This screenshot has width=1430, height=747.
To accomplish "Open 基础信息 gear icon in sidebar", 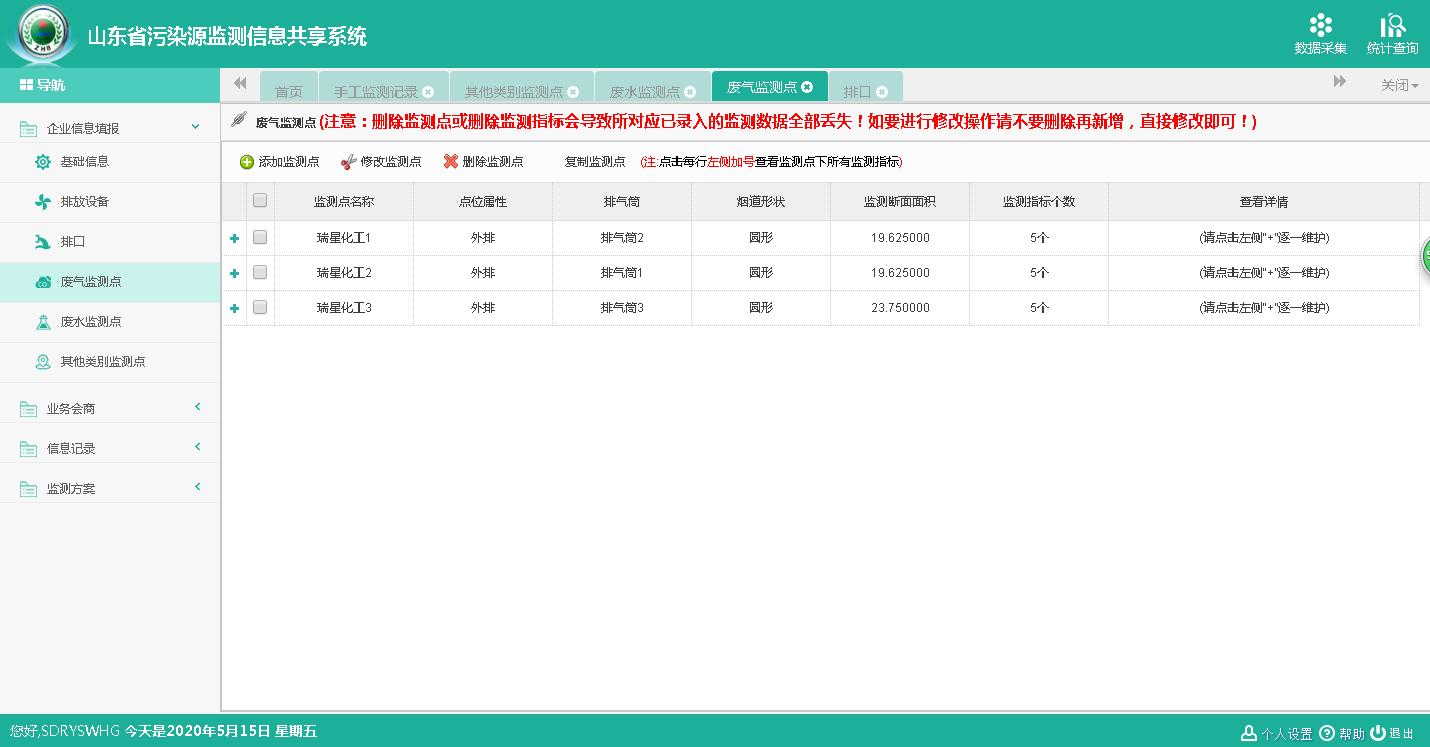I will (x=43, y=162).
